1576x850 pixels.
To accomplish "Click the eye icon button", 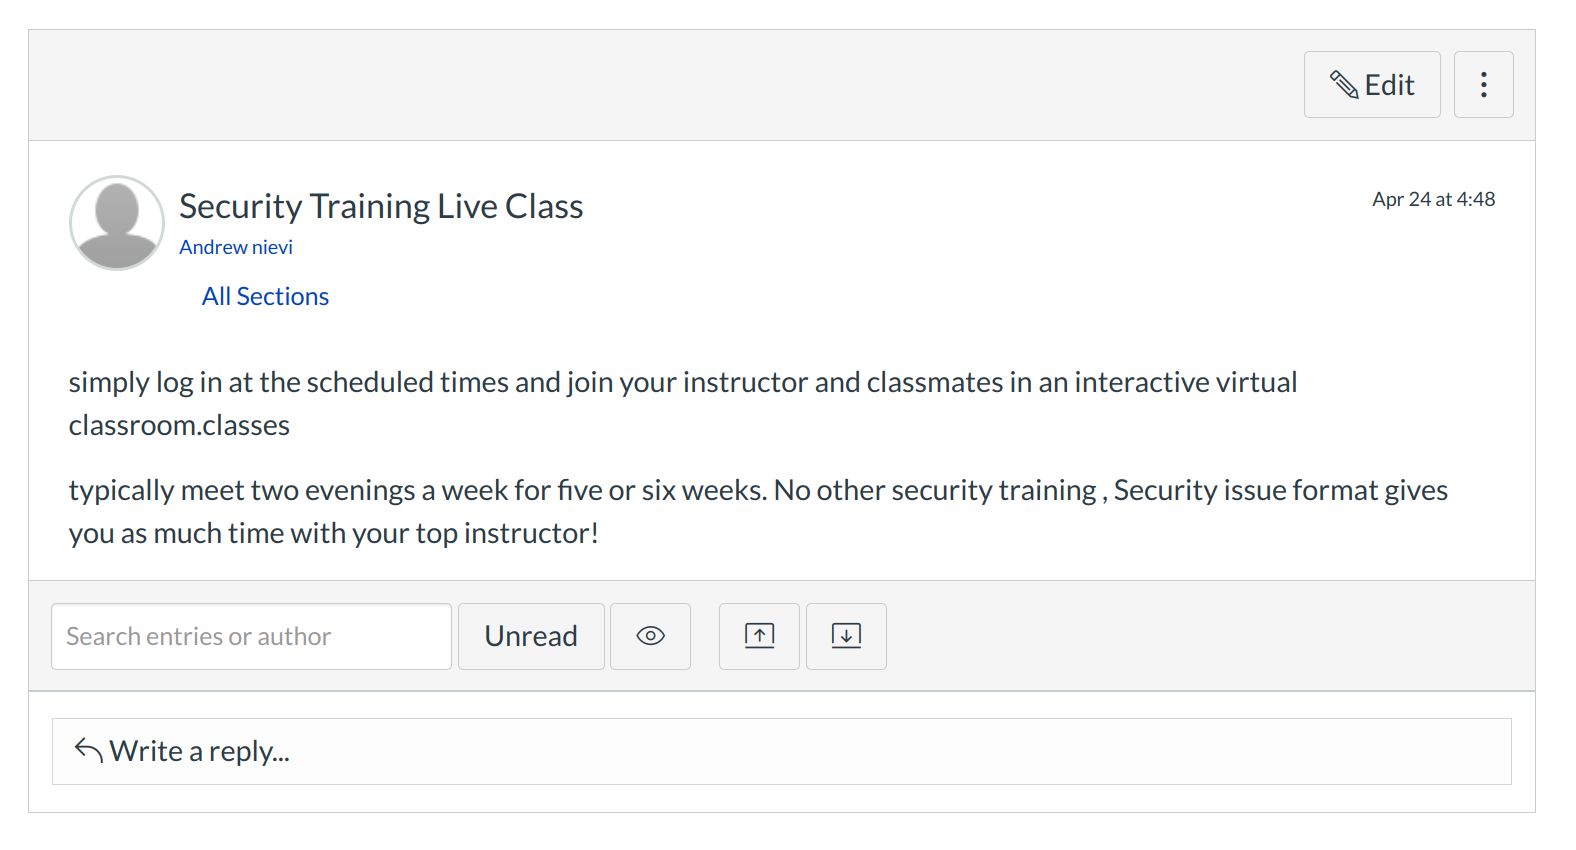I will [650, 637].
